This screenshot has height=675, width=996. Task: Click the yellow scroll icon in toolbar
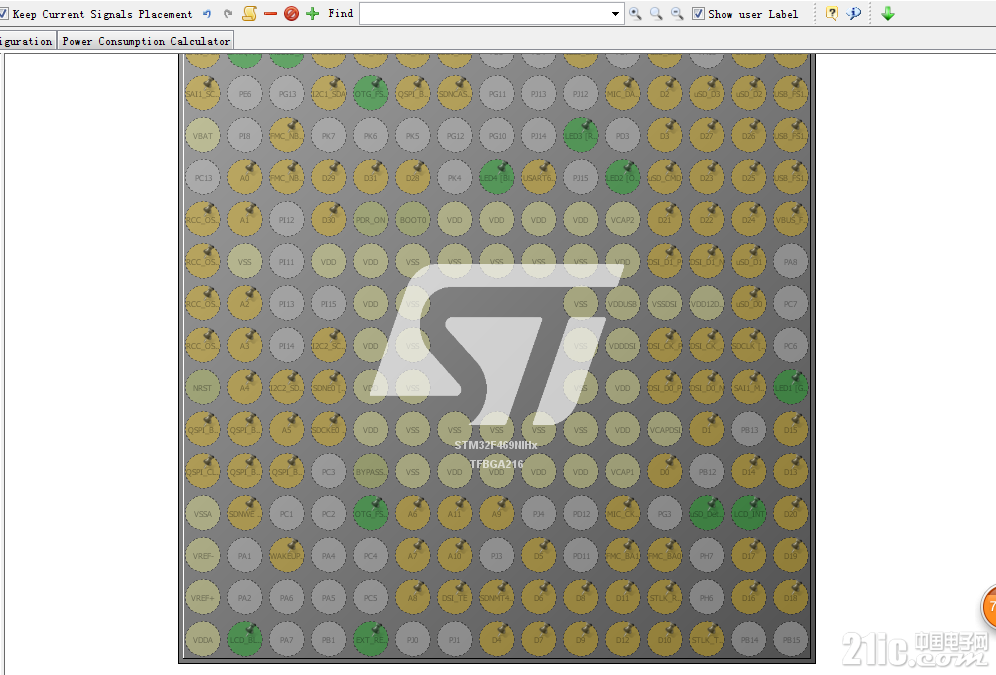[250, 13]
